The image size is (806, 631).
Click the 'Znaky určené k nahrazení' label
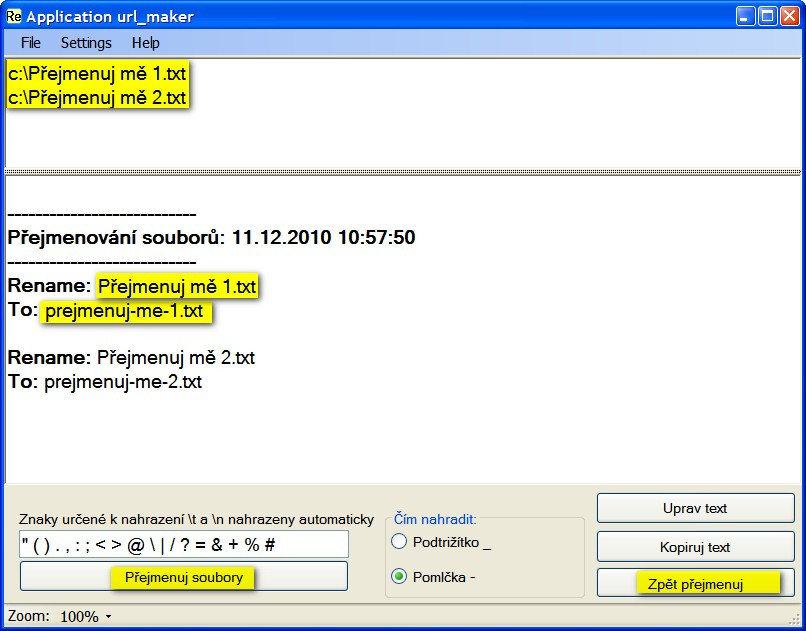pos(196,519)
